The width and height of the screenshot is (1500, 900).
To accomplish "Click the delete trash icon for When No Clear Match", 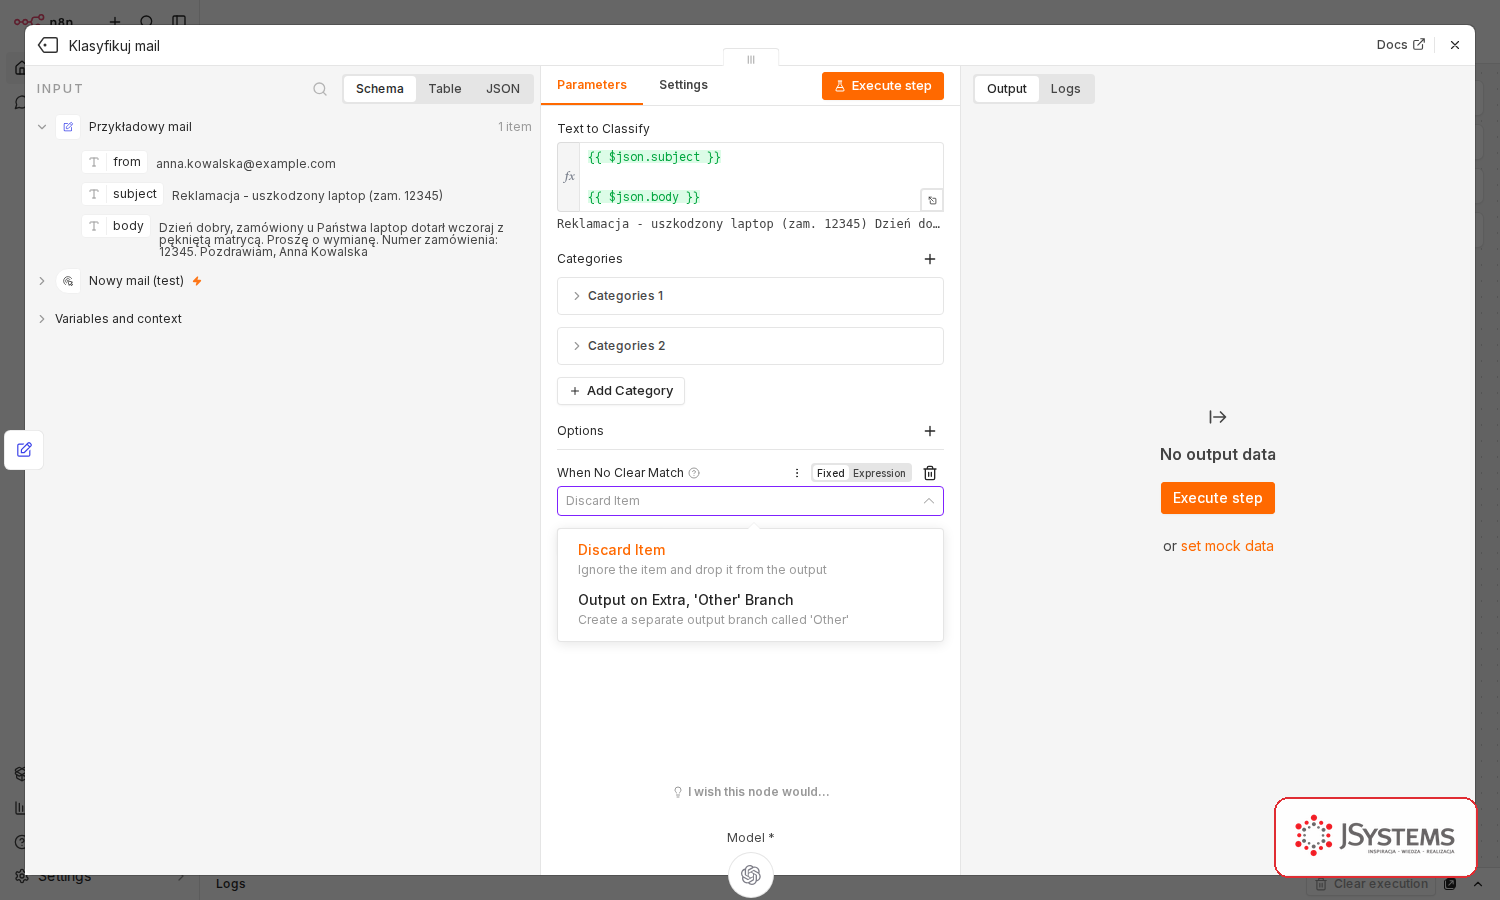I will coord(930,473).
